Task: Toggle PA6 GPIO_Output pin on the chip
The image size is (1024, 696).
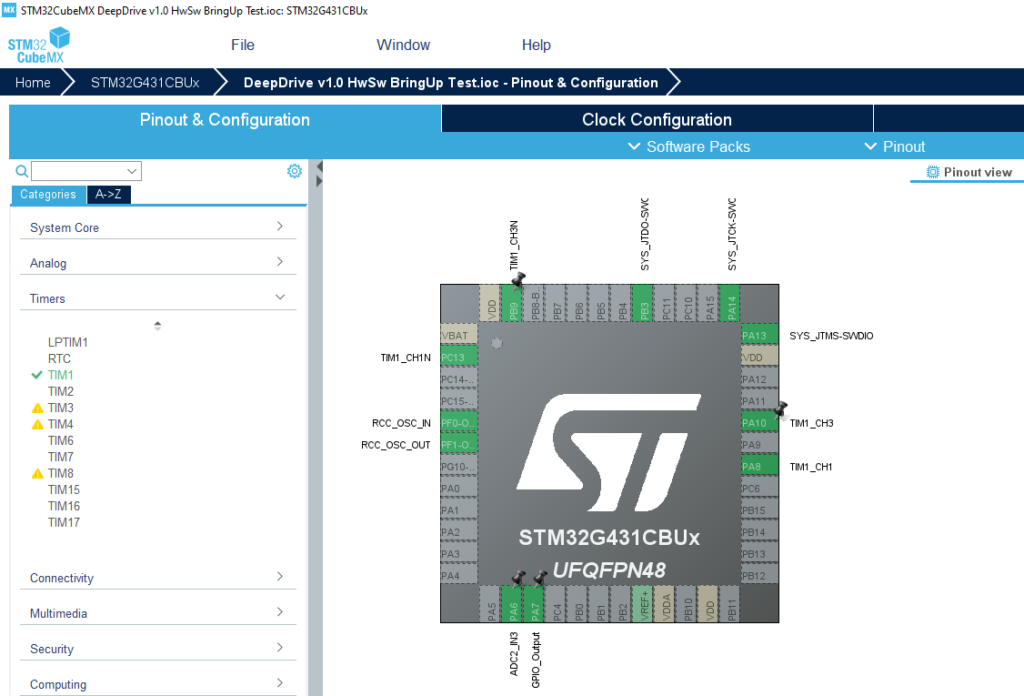Action: (513, 604)
